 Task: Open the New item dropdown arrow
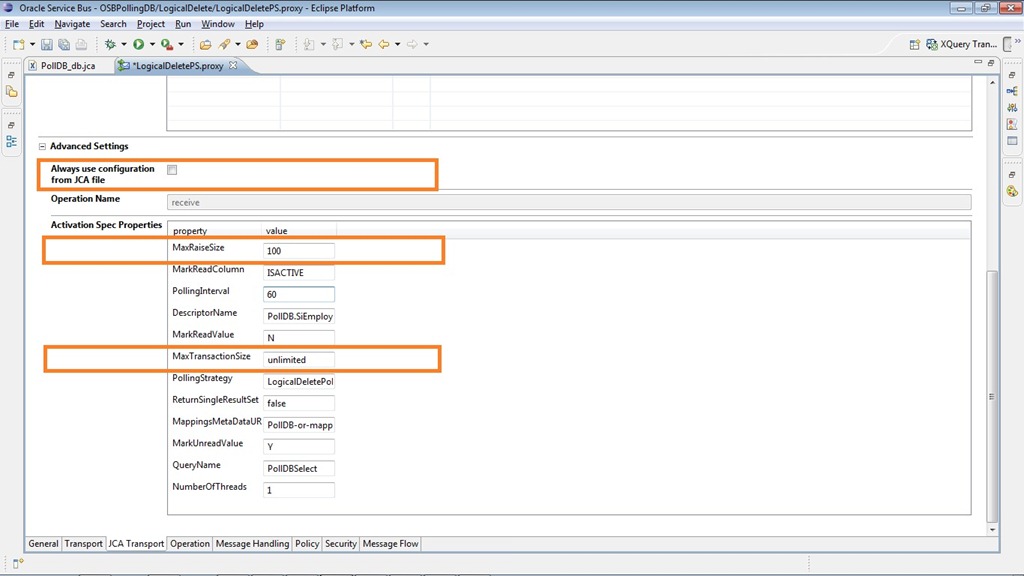pyautogui.click(x=32, y=44)
